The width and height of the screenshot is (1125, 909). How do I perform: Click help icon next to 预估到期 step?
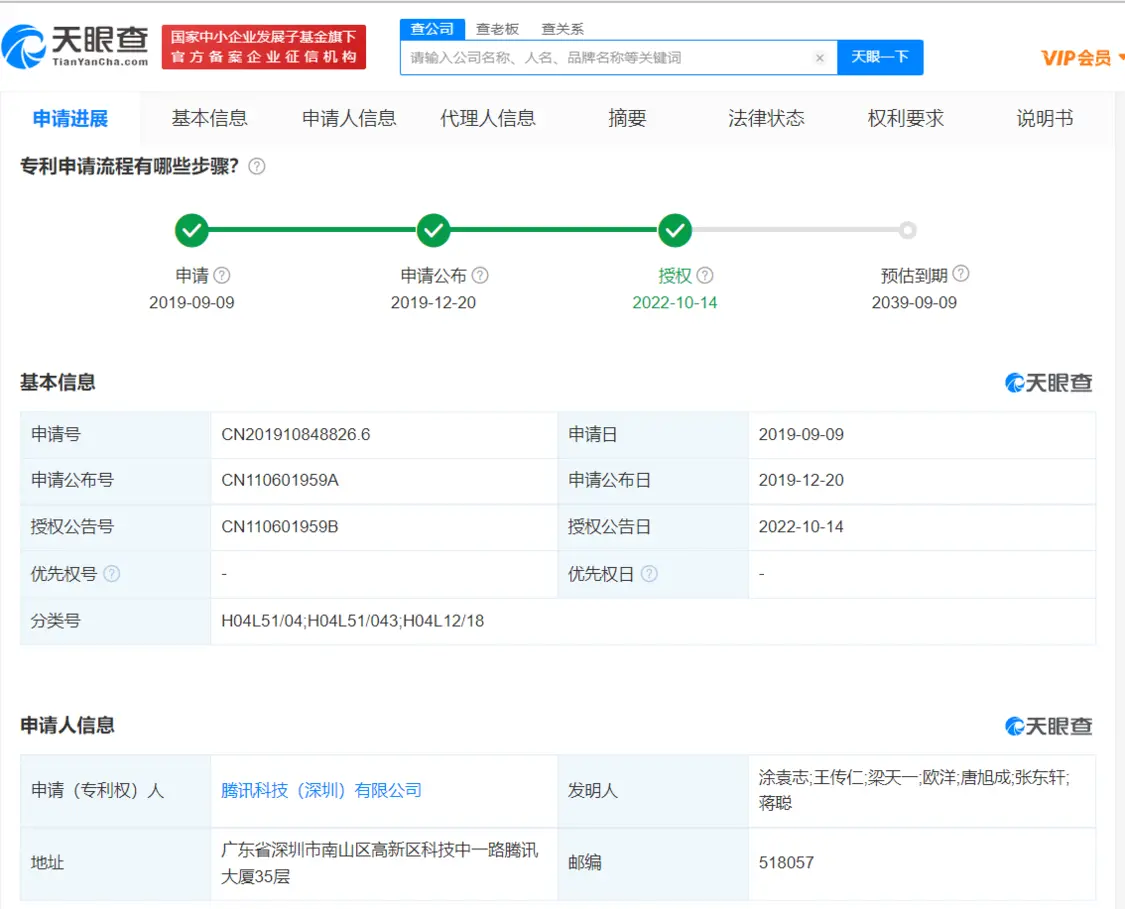[961, 274]
